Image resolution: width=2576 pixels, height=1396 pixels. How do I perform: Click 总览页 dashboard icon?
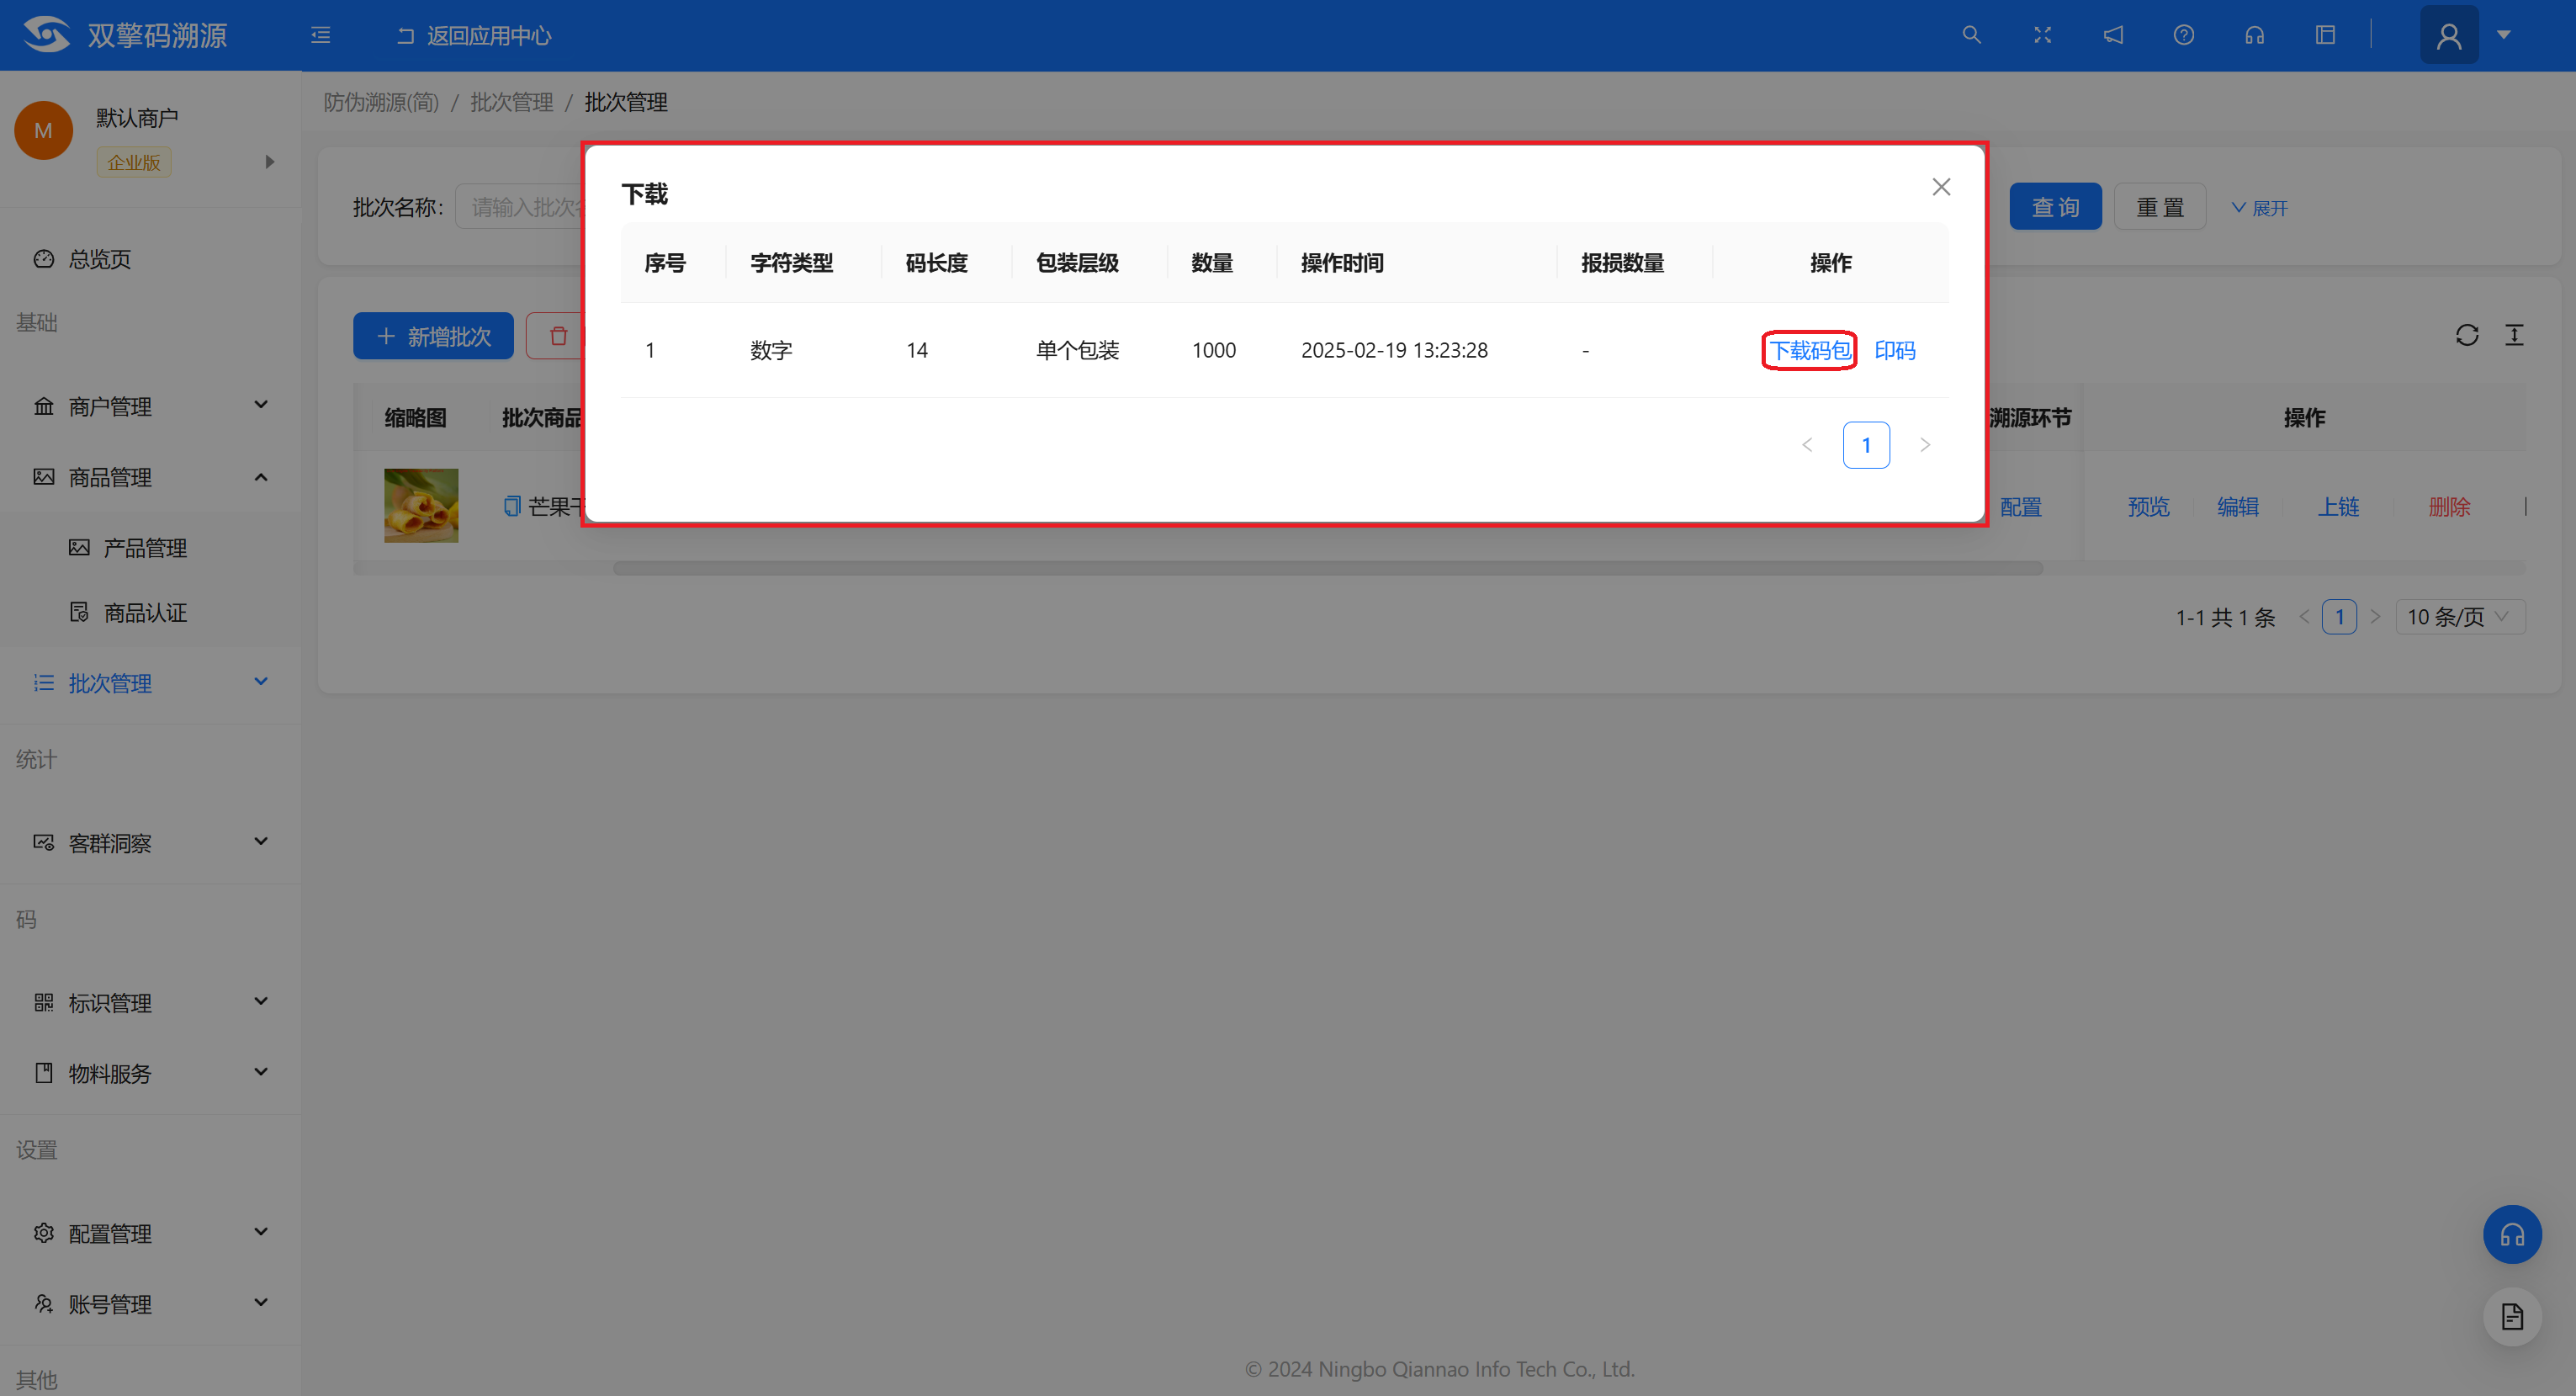click(x=44, y=259)
